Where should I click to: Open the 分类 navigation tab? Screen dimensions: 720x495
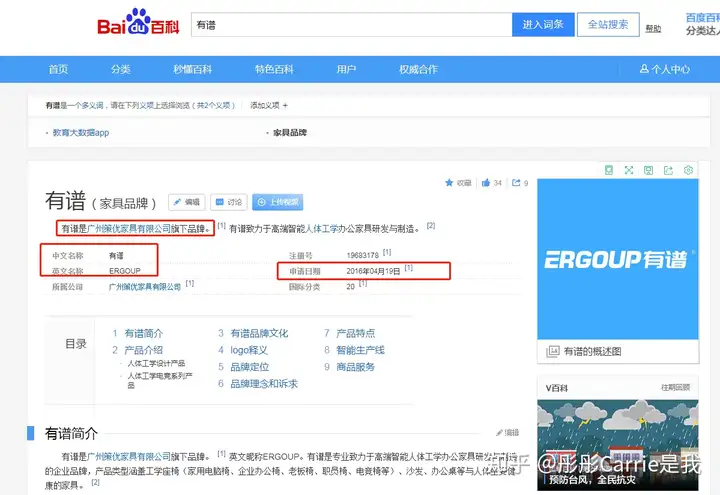pyautogui.click(x=121, y=69)
